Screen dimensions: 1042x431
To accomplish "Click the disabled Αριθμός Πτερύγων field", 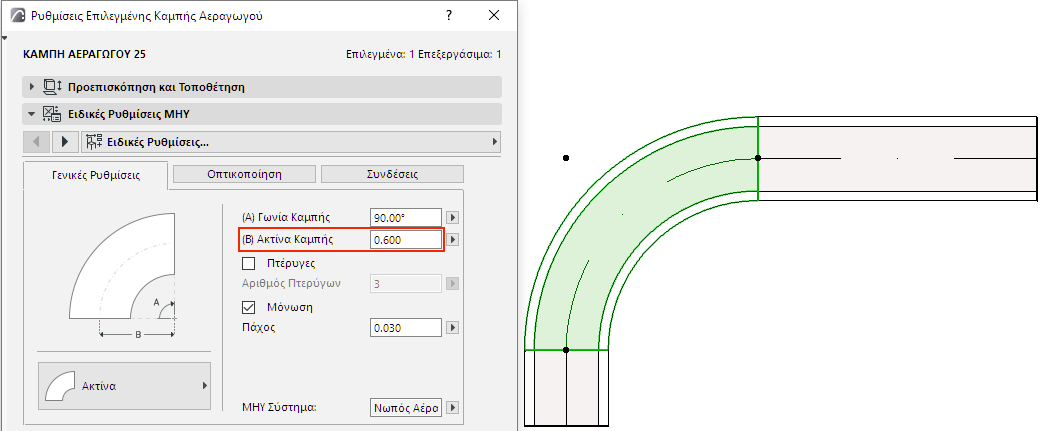I will tap(406, 284).
